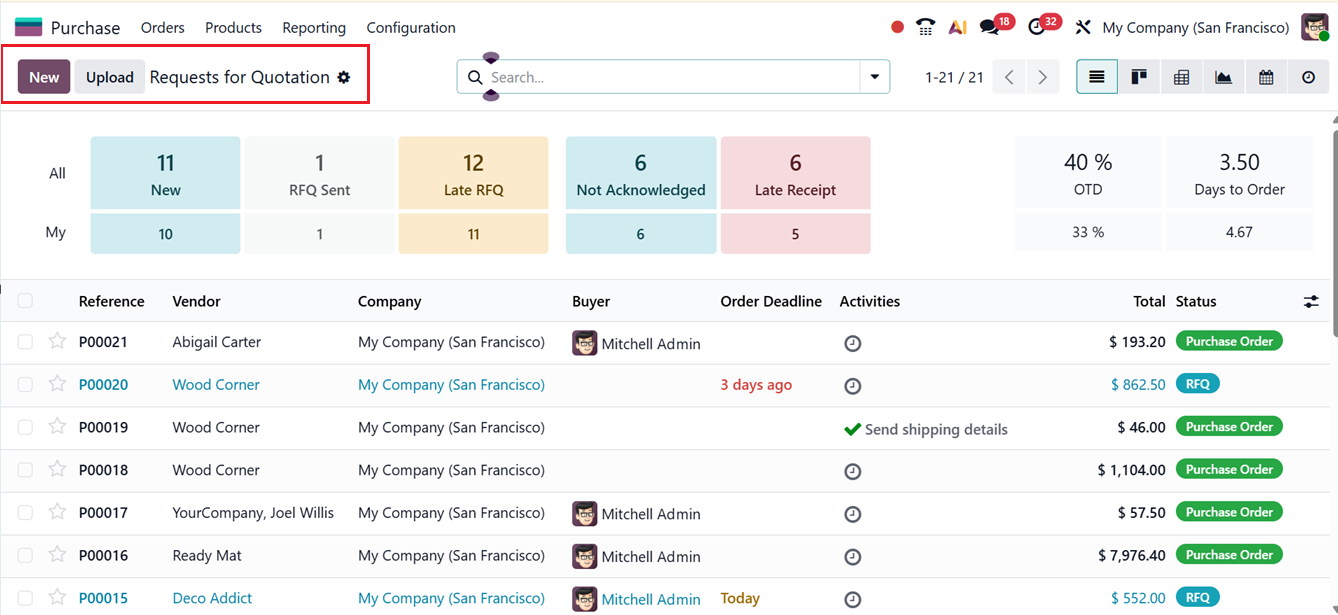The image size is (1338, 615).
Task: Expand the search options dropdown arrow
Action: coord(874,76)
